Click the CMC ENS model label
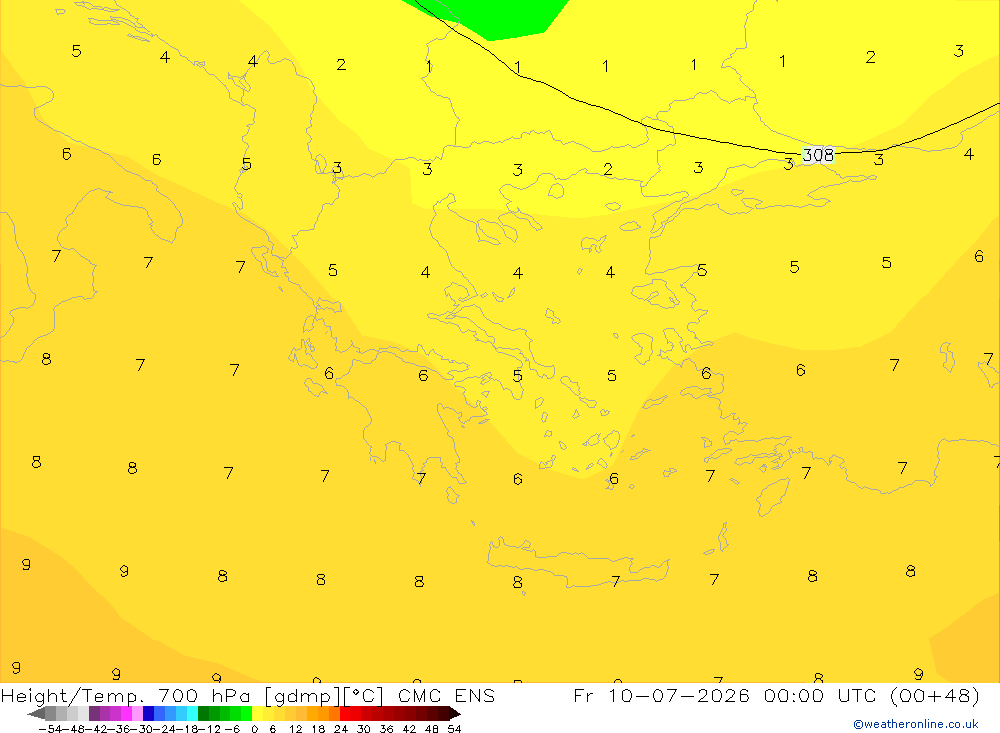Viewport: 1000px width, 733px height. (446, 695)
